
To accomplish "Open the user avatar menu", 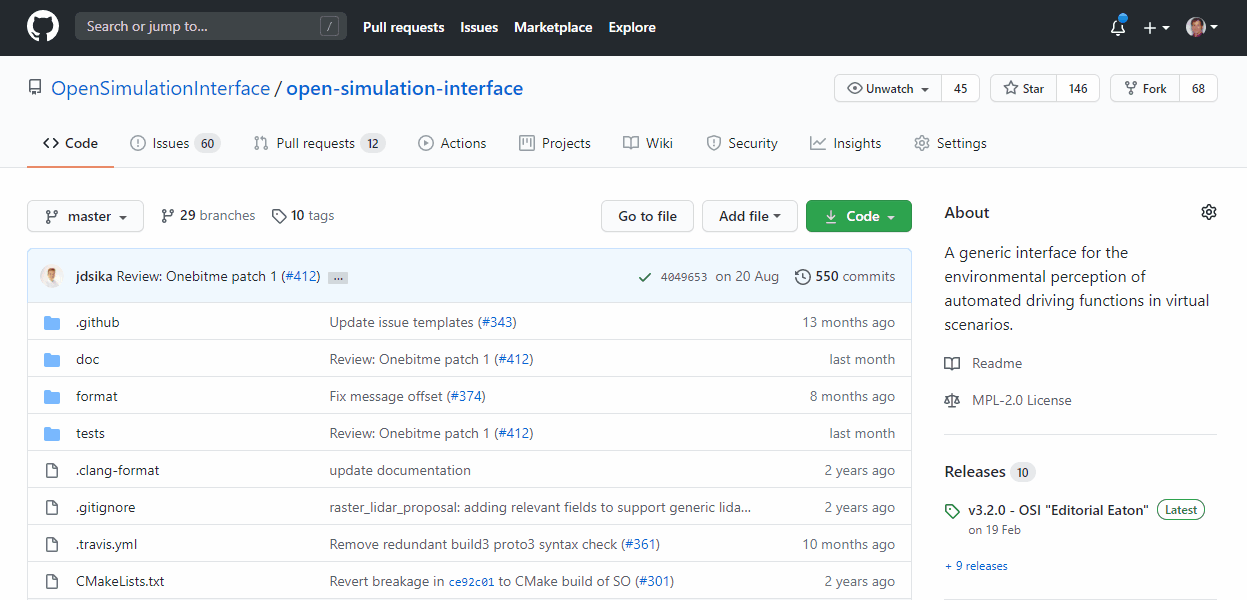I will 1201,27.
